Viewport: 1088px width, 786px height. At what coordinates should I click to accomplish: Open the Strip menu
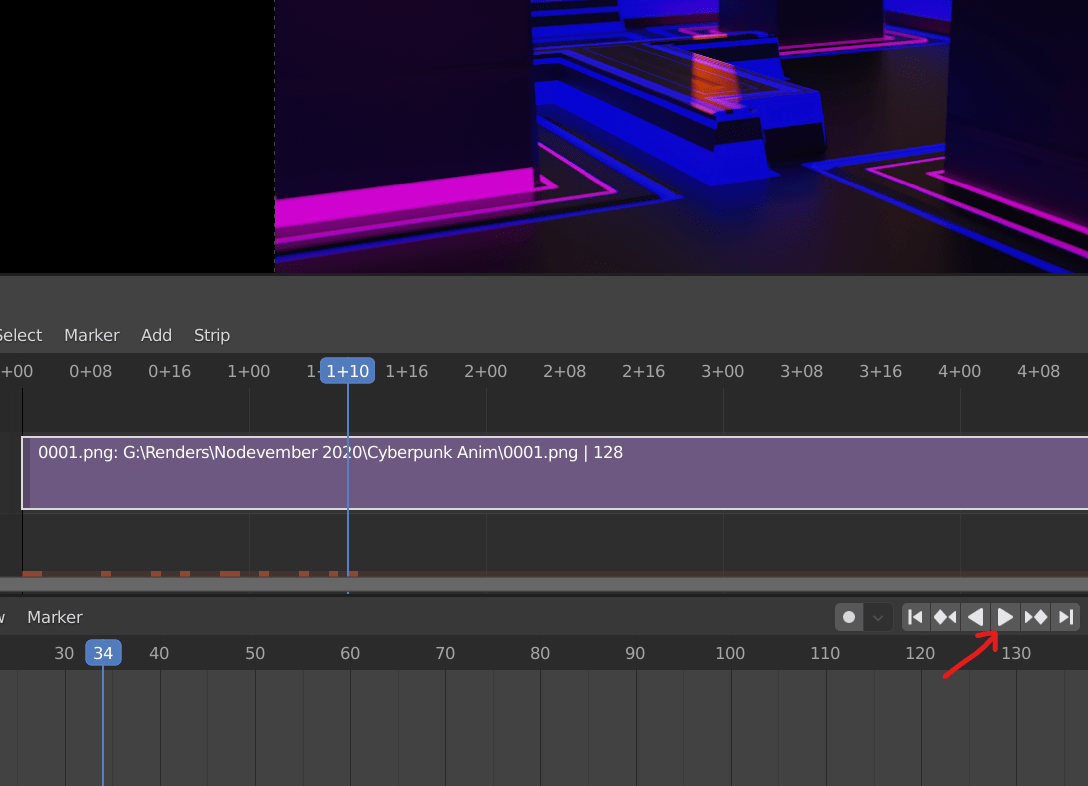pos(212,335)
